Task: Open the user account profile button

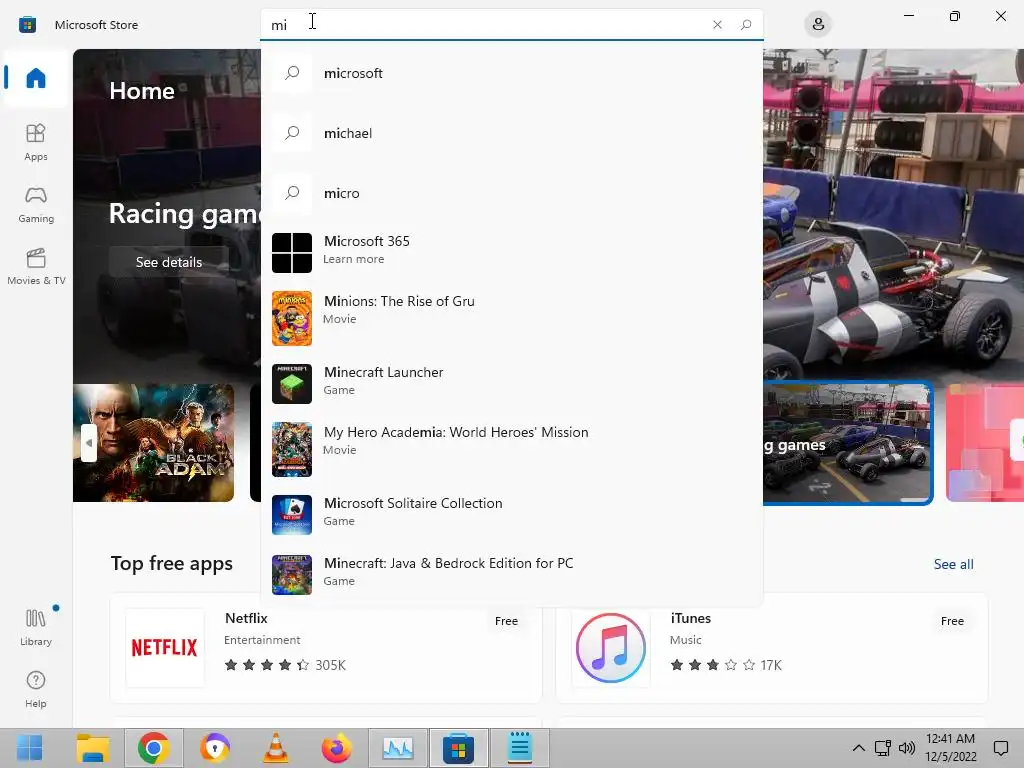Action: [x=818, y=25]
